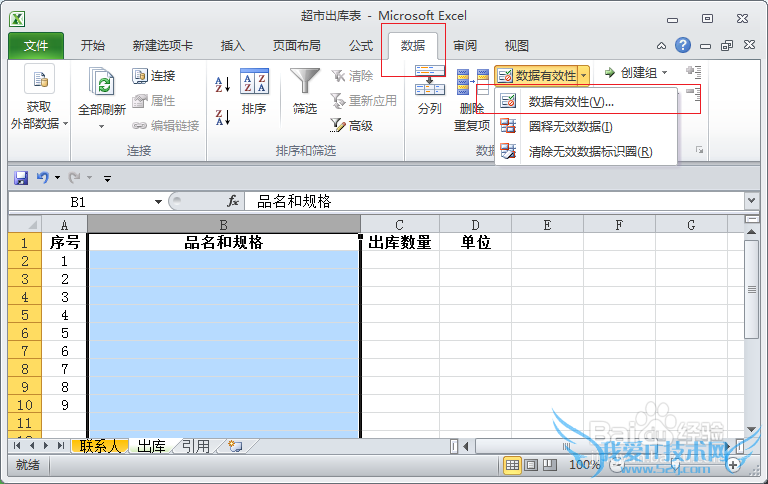Select Page Layout view in status bar

coord(531,465)
